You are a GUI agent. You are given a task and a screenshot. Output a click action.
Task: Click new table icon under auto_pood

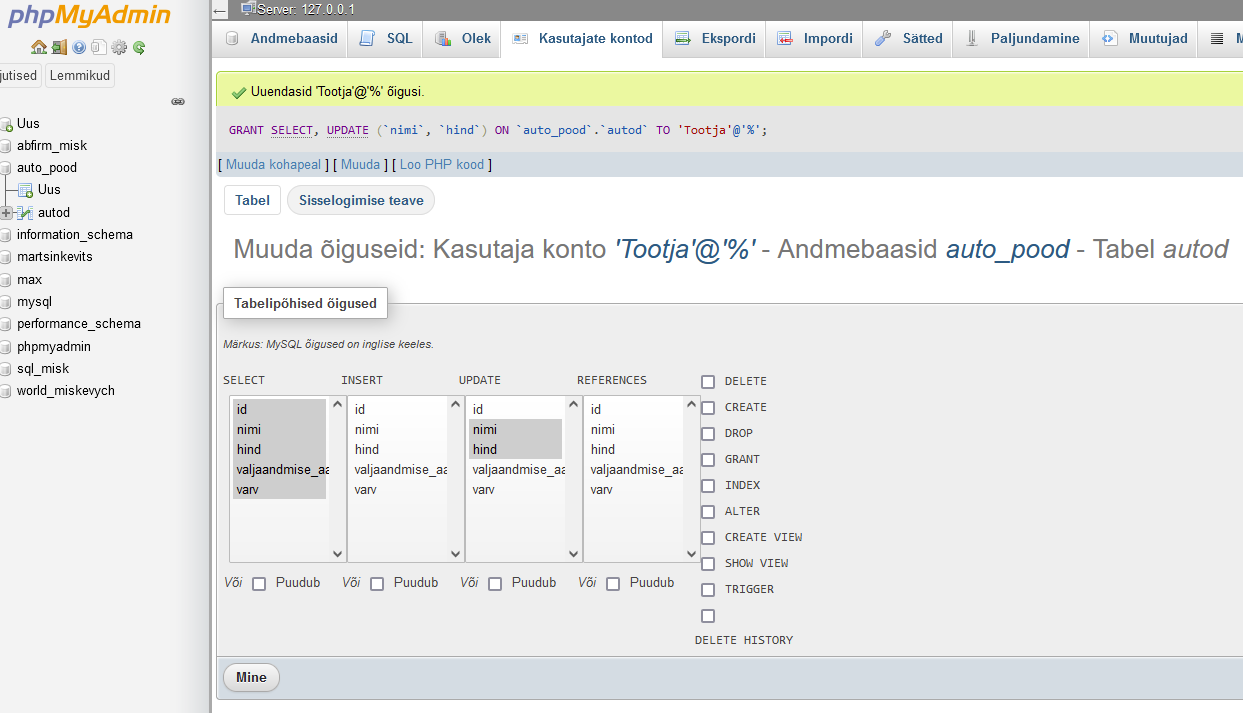click(x=26, y=190)
